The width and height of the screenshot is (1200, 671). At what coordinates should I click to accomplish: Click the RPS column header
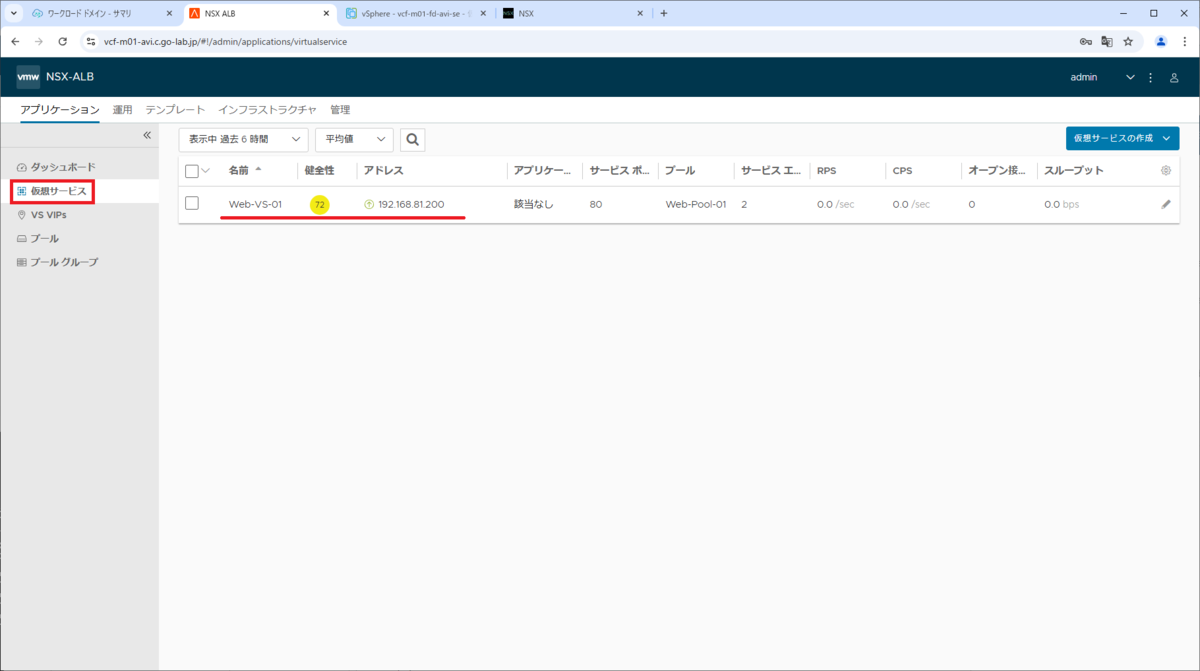click(826, 171)
